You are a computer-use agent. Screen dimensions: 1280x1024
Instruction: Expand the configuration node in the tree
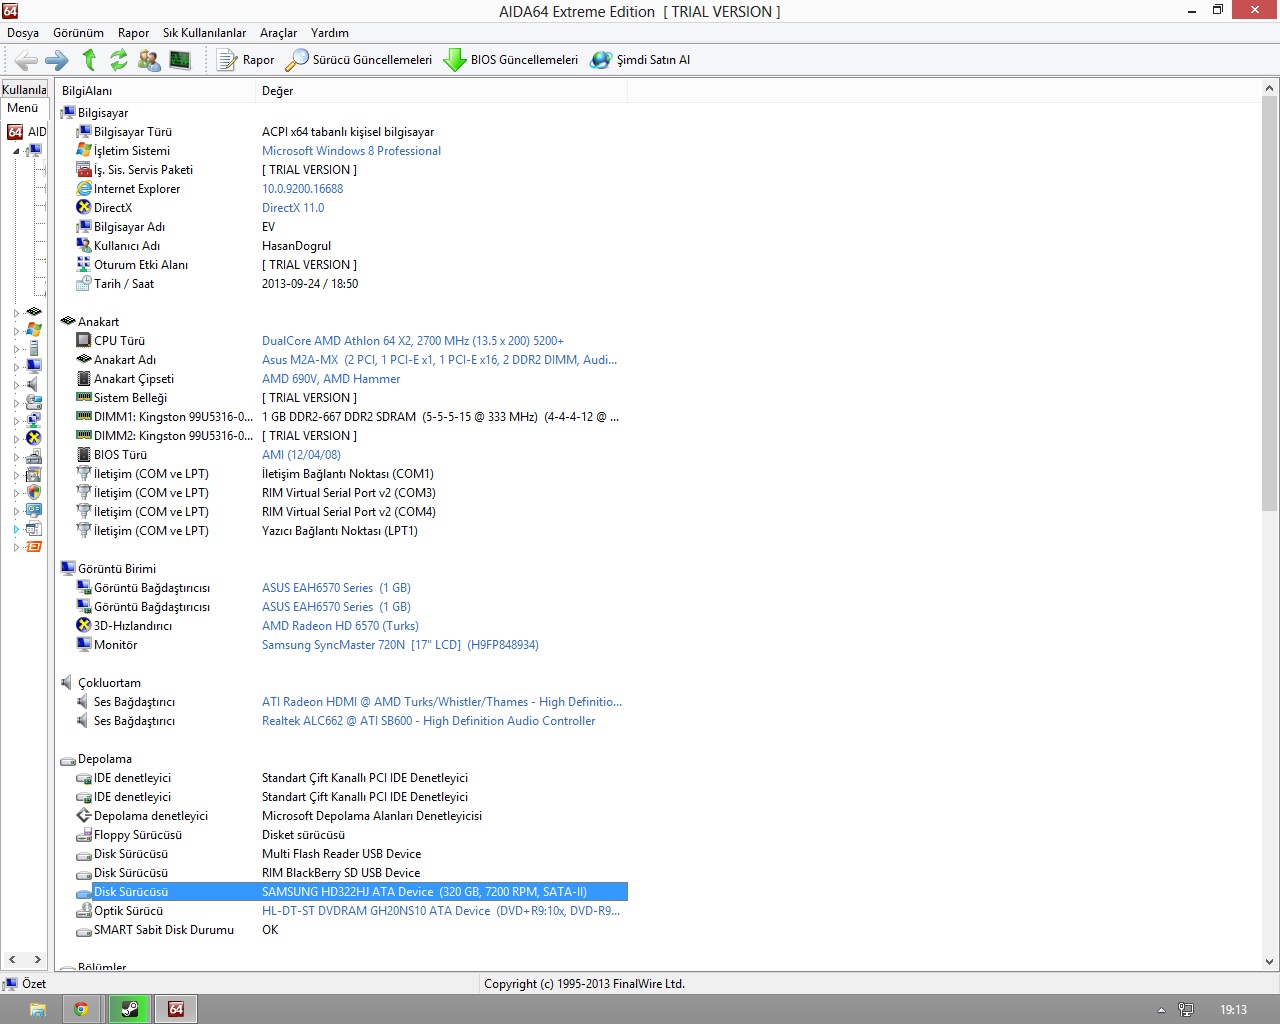(x=16, y=511)
